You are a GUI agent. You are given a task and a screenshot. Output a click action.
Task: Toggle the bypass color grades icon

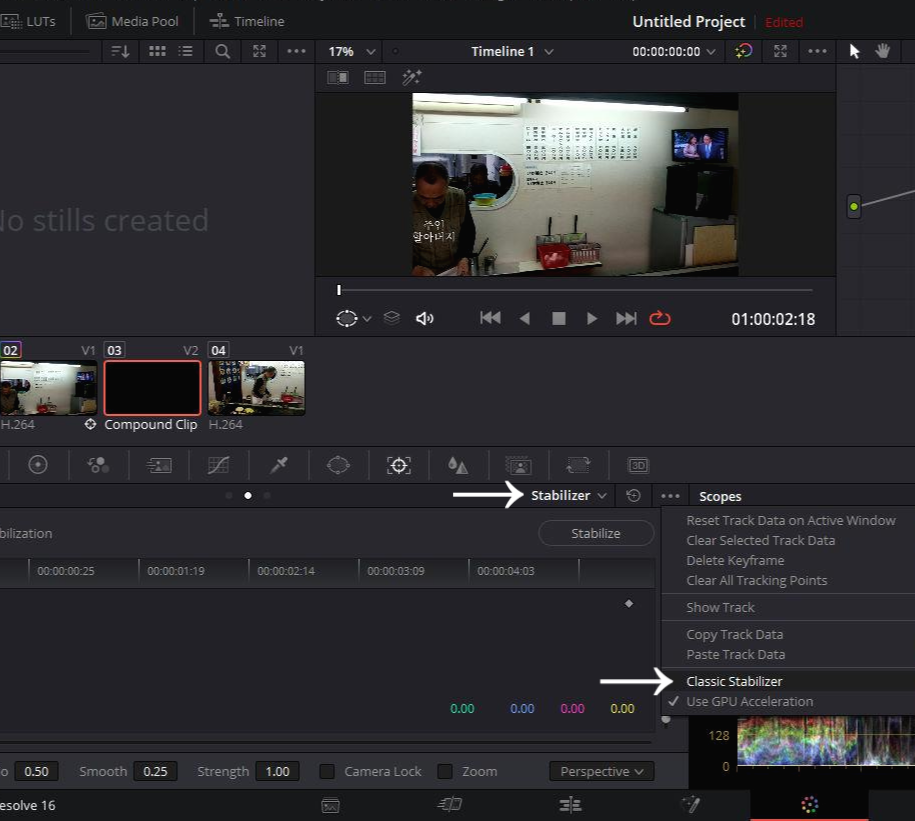pyautogui.click(x=743, y=51)
